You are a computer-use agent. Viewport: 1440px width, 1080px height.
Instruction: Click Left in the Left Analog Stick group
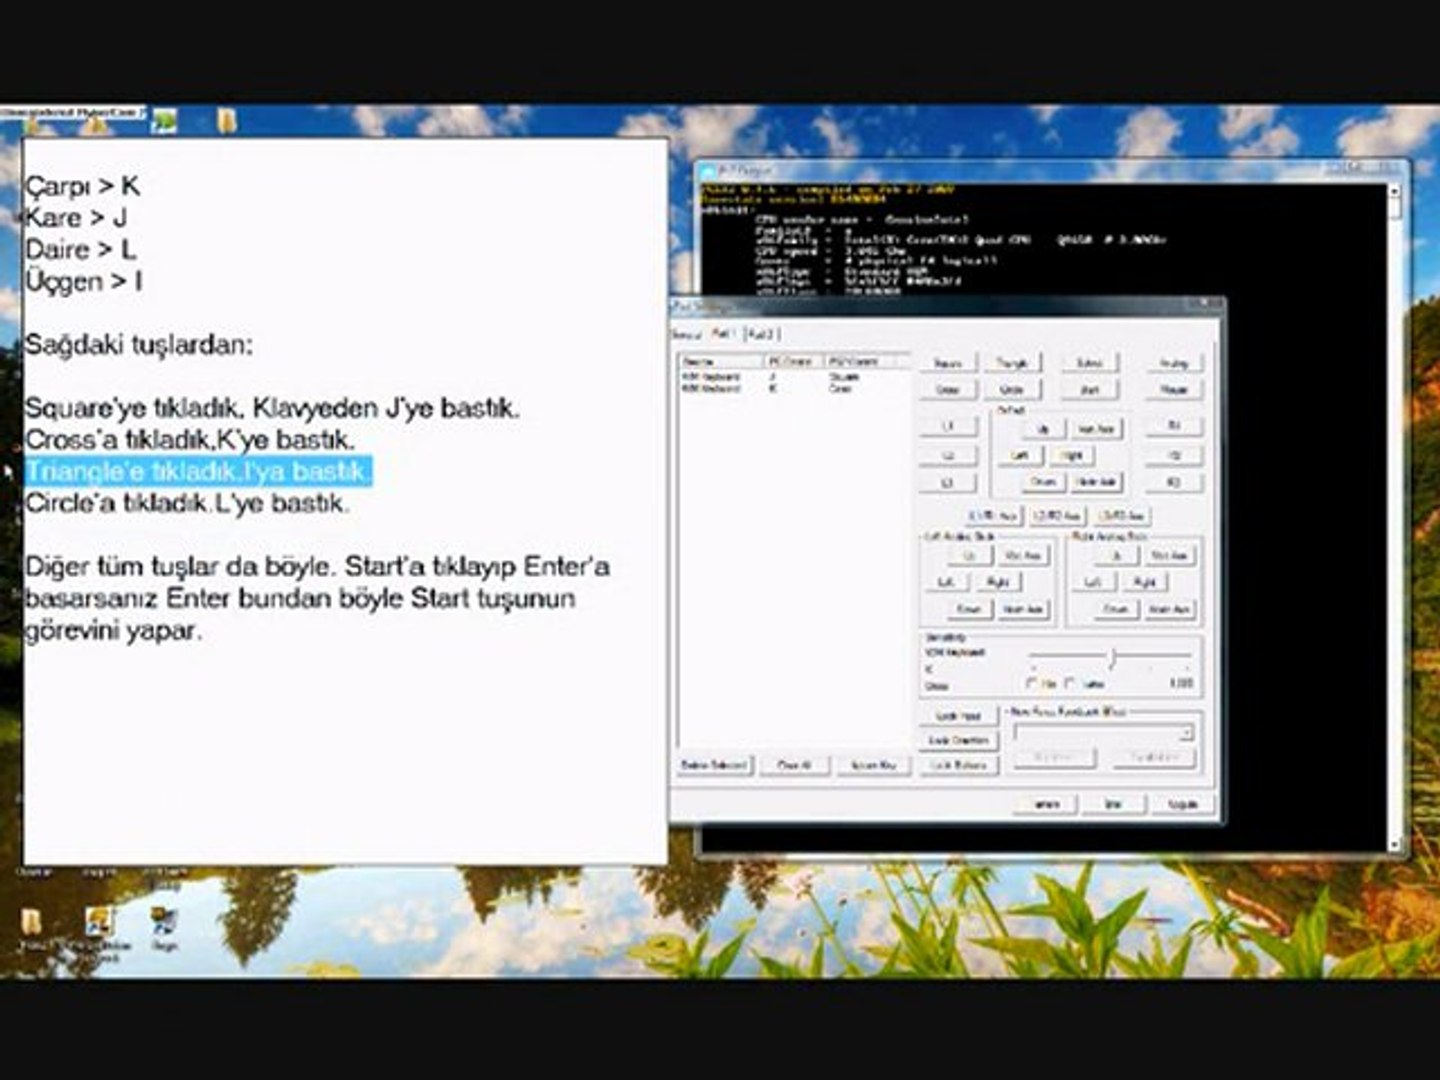click(945, 582)
